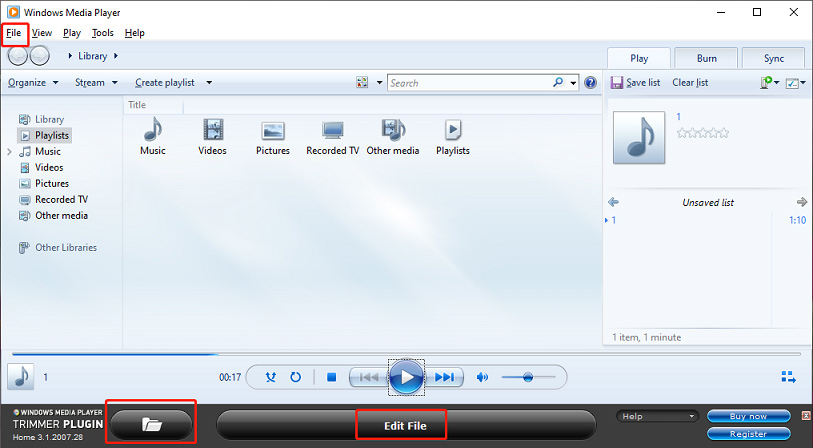This screenshot has height=448, width=813.
Task: Switch to the Burn tab
Action: point(706,59)
